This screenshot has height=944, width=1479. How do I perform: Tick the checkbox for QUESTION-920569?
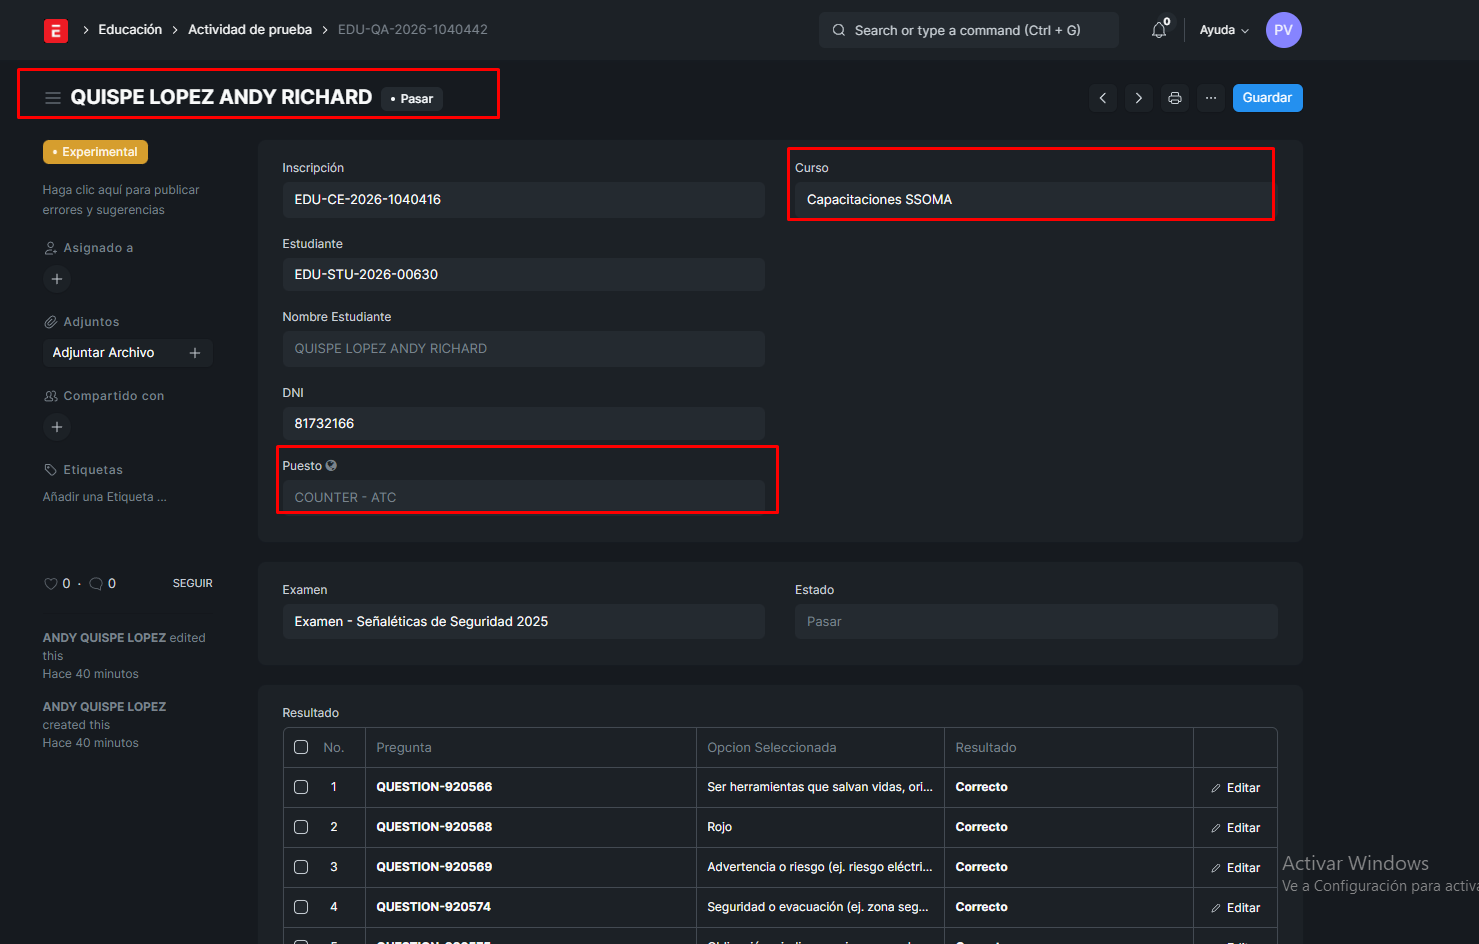pyautogui.click(x=301, y=867)
